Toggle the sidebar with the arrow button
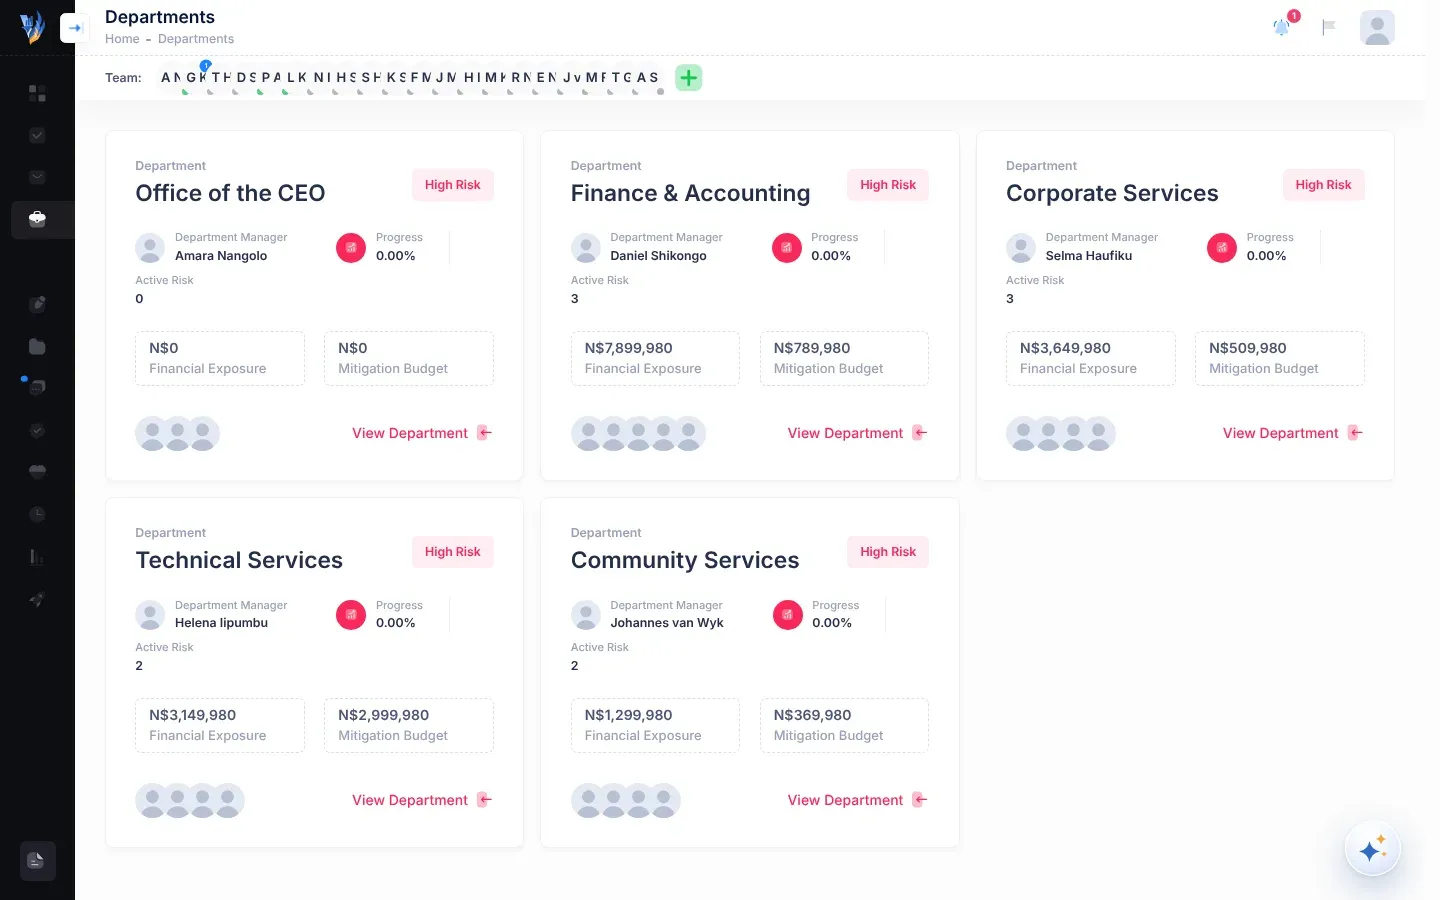Screen dimensions: 1440x900 75,28
